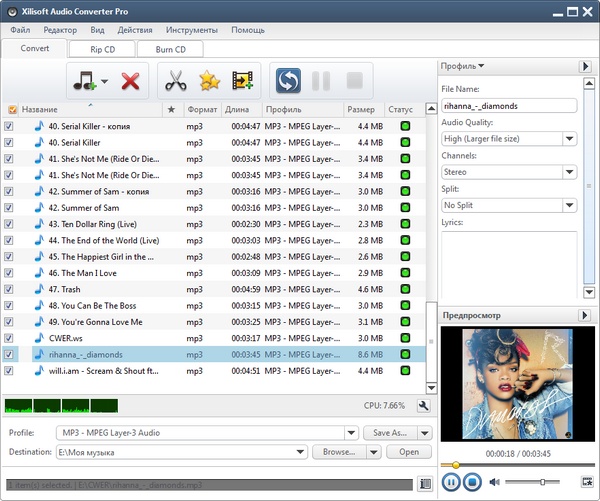Screen dimensions: 600x501
Task: Click the filmstrip add-to-profile icon
Action: tap(242, 80)
